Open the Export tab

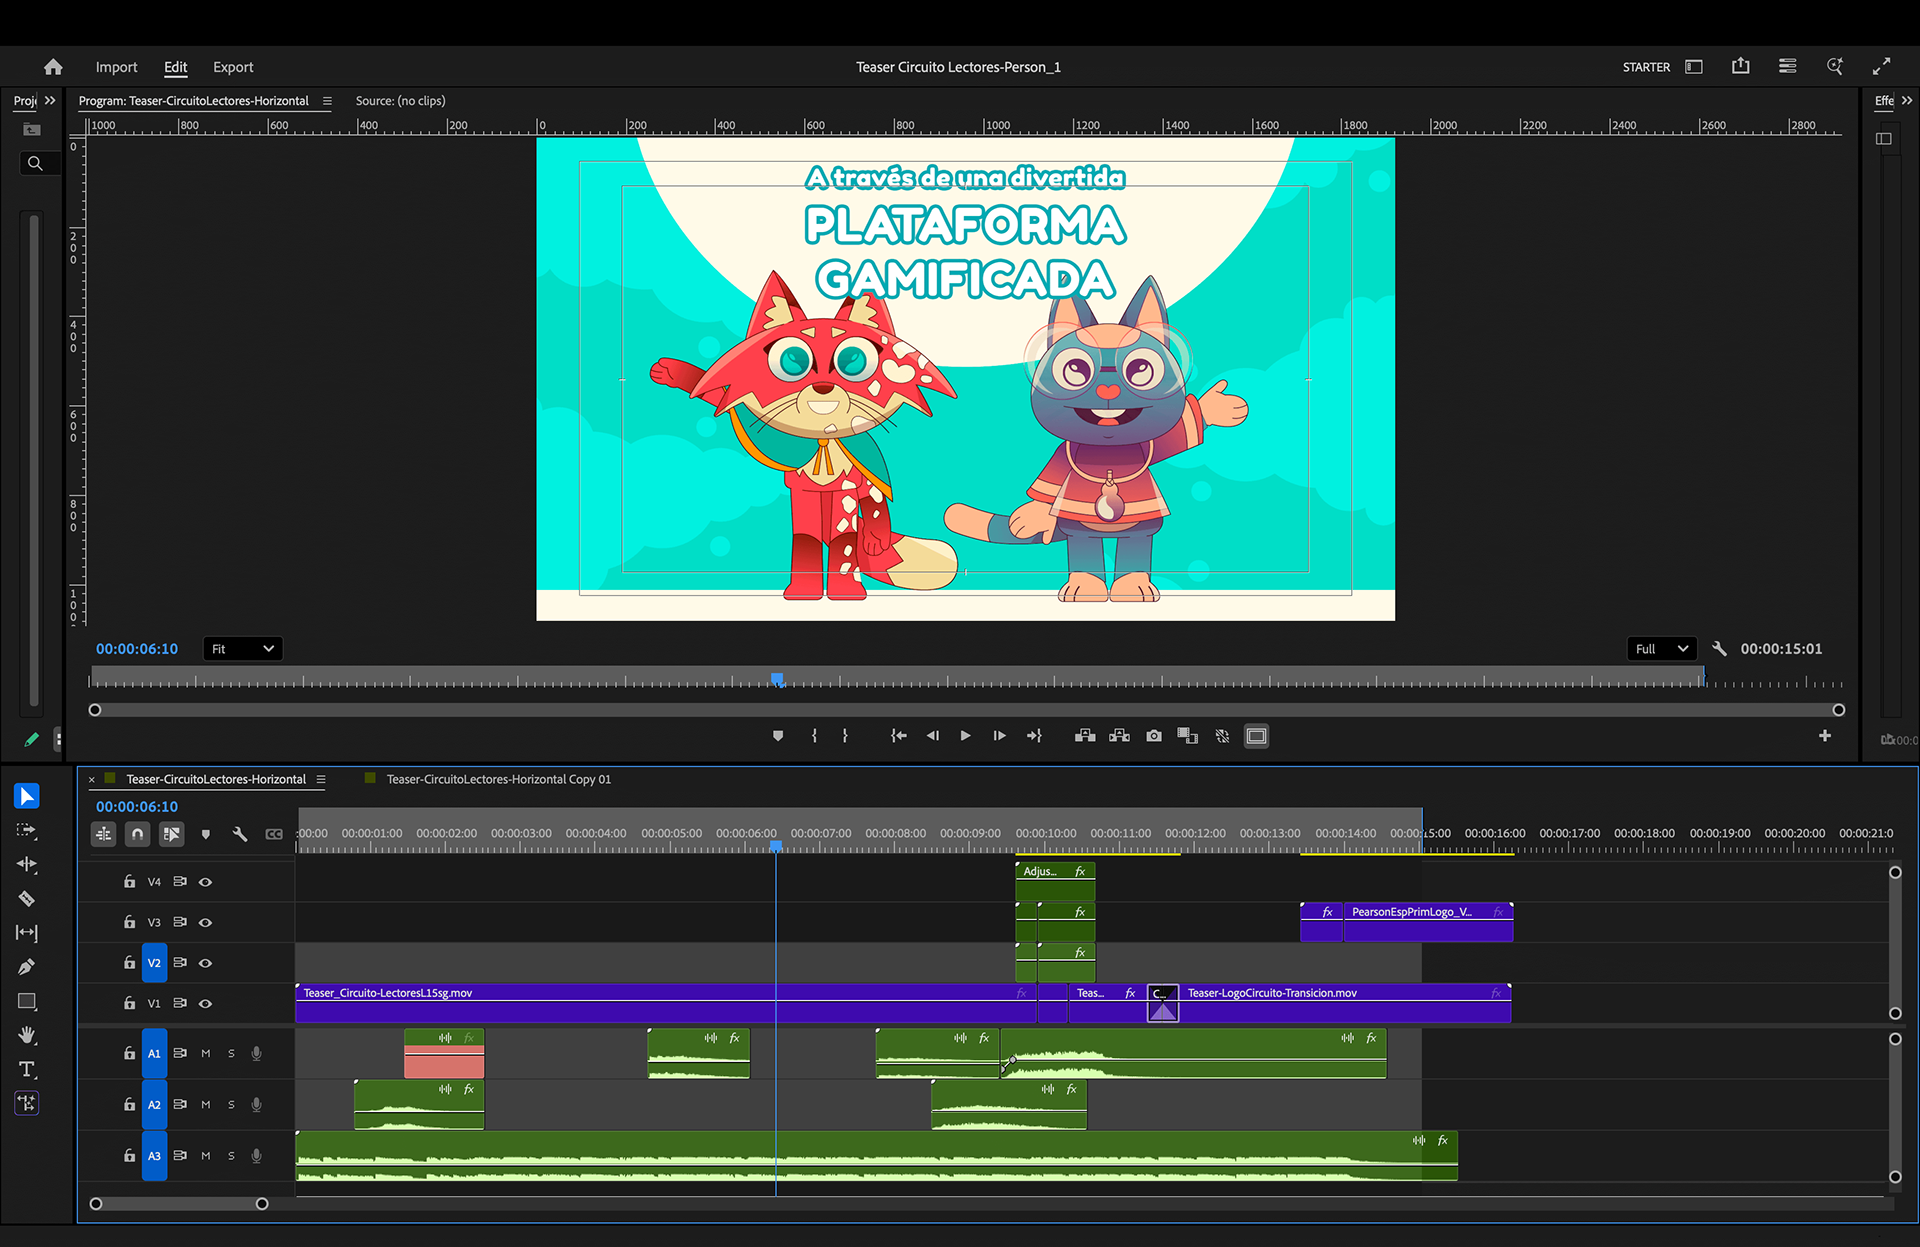(233, 67)
